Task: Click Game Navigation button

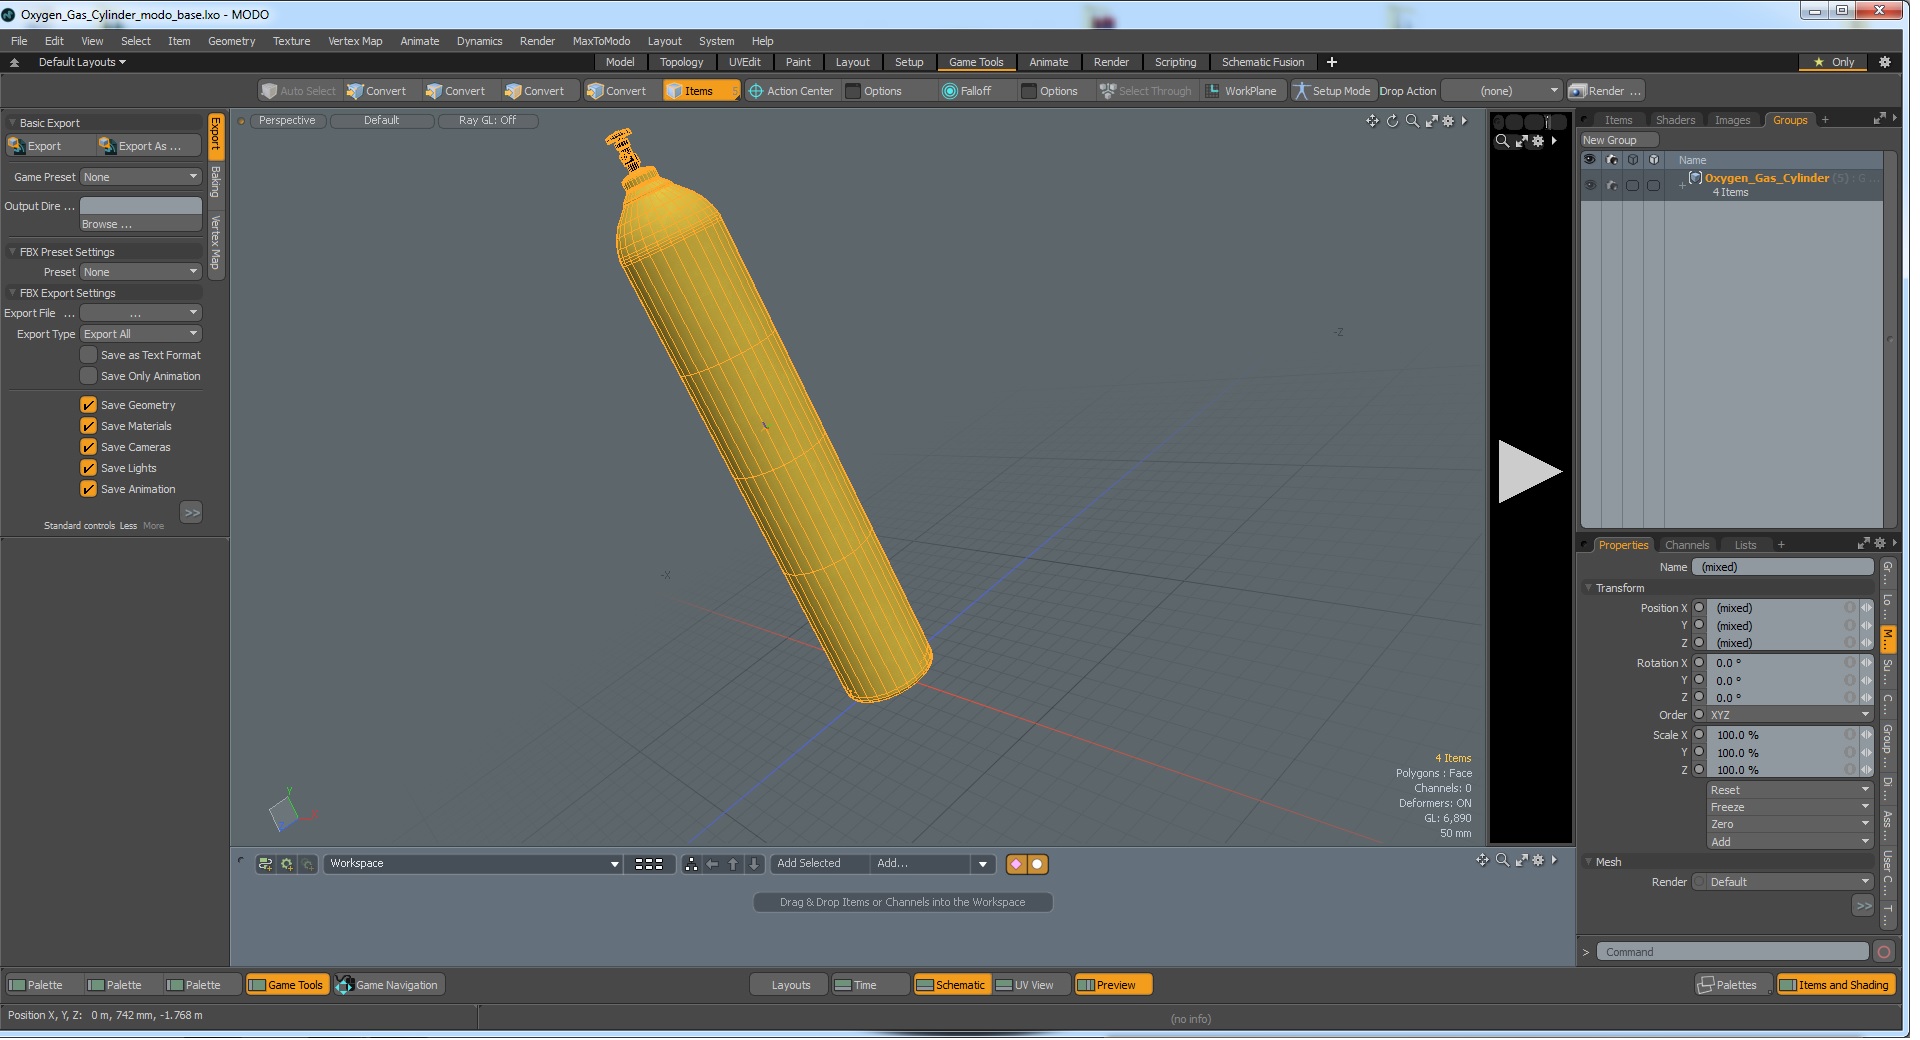Action: click(x=389, y=985)
